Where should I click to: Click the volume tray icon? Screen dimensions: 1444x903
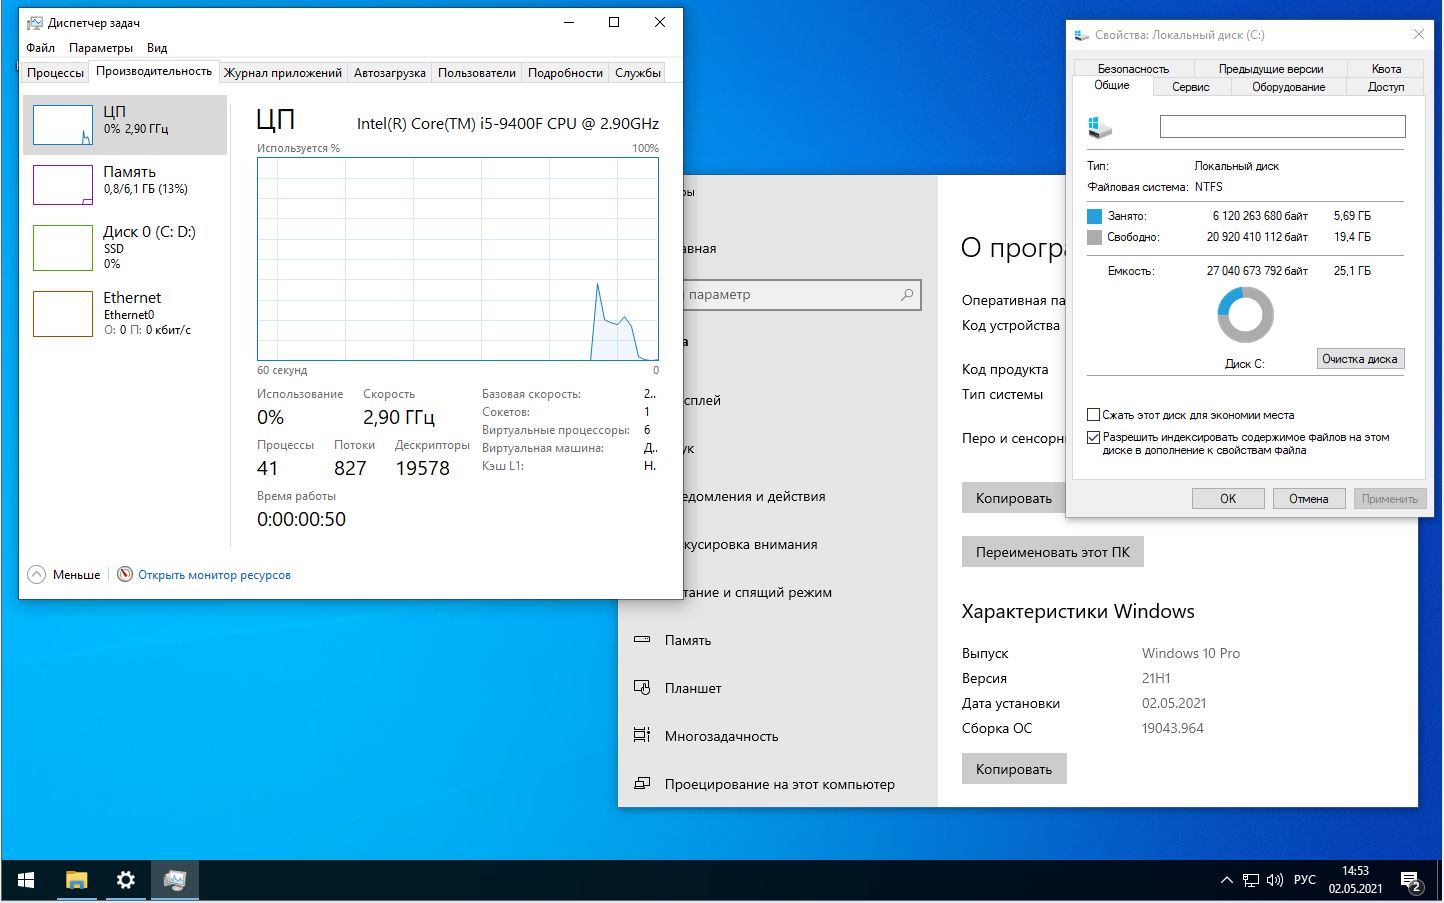click(x=1274, y=881)
